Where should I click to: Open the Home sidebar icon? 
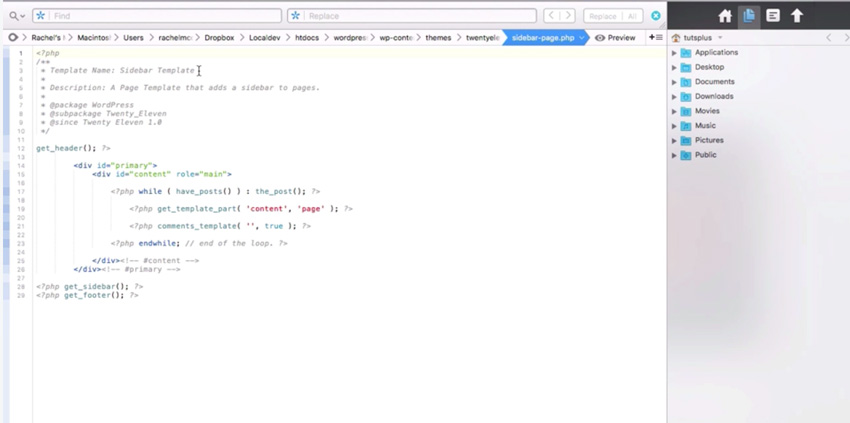[725, 16]
